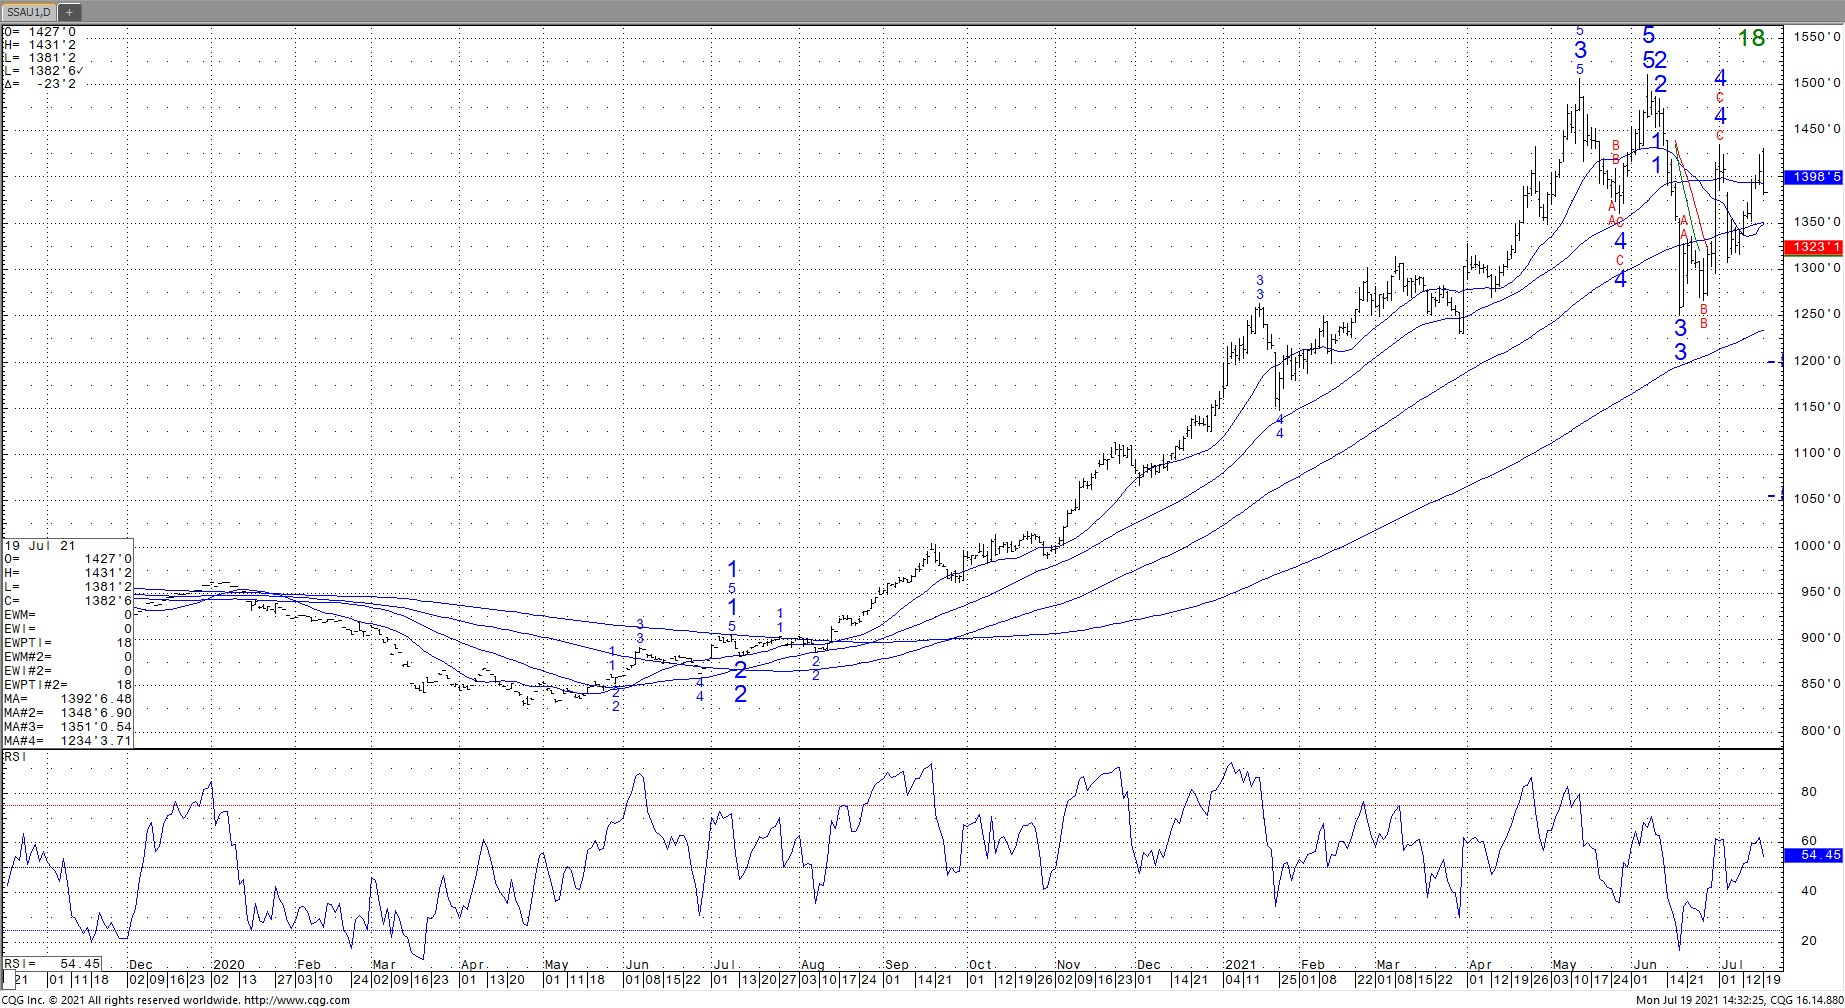Click the RSI study label

(x=16, y=757)
